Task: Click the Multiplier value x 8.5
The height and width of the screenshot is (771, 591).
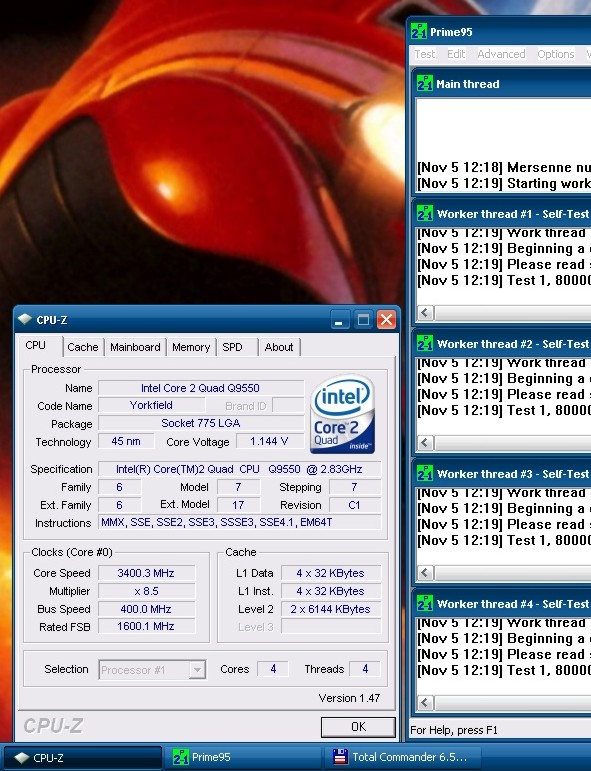Action: point(147,591)
